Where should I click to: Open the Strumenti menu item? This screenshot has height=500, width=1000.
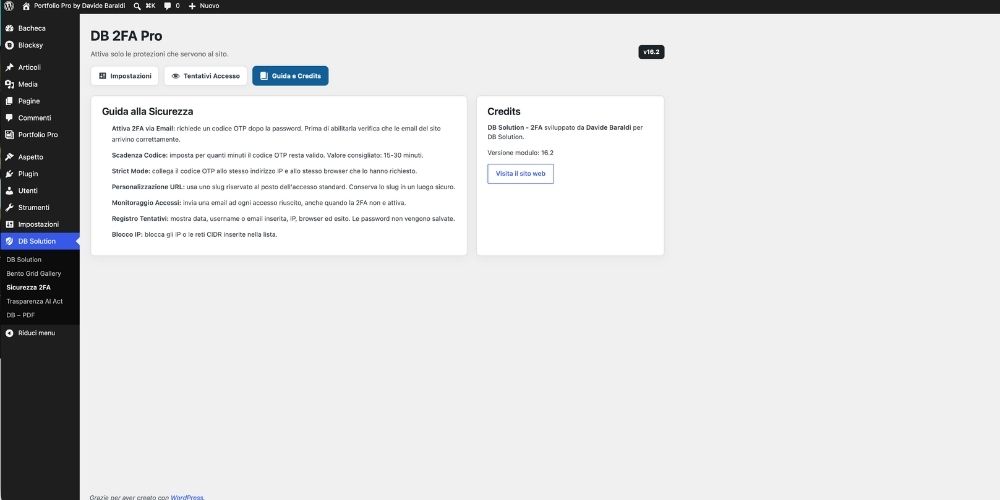pos(40,208)
